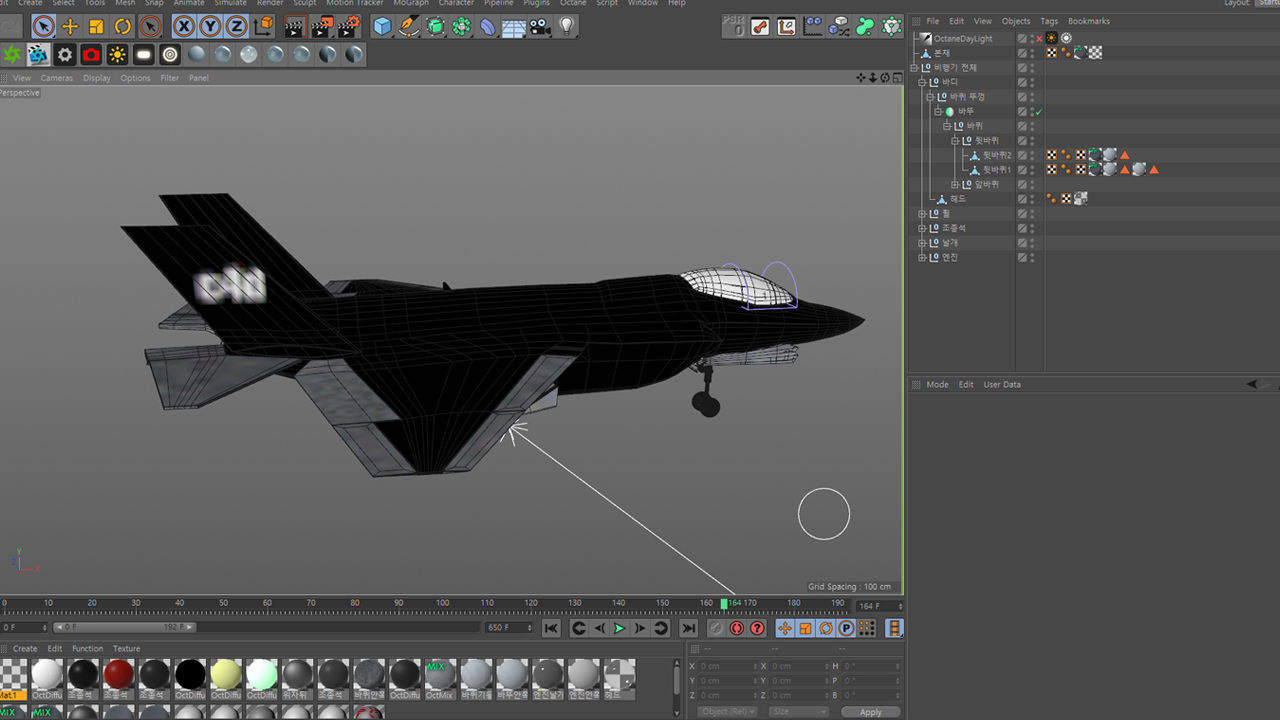1280x720 pixels.
Task: Toggle the X axis lock
Action: click(184, 26)
